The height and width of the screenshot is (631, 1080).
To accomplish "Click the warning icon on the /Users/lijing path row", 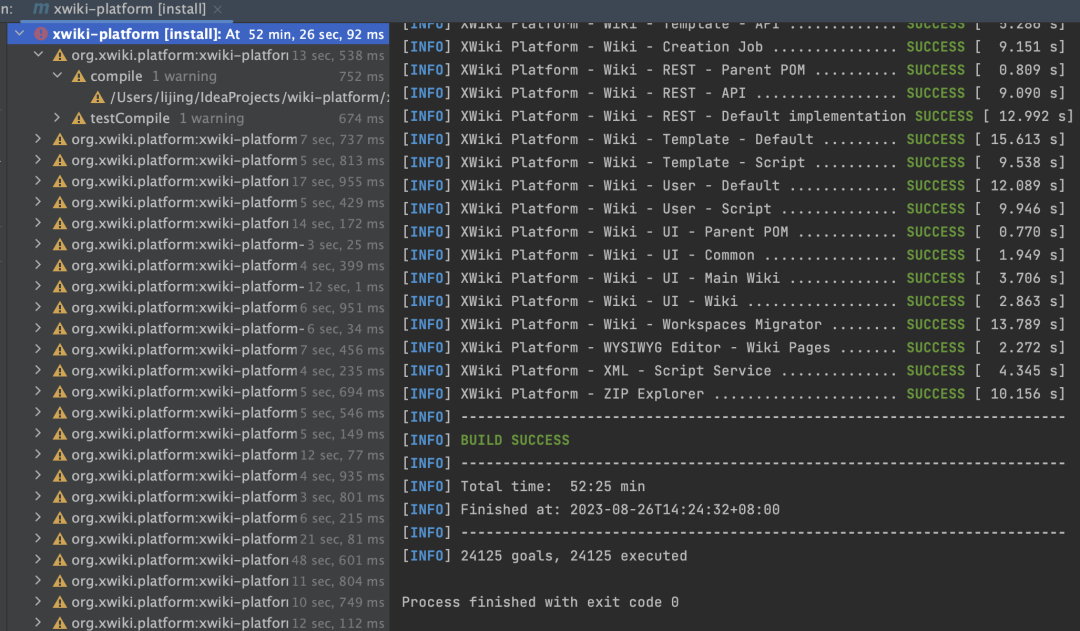I will point(98,97).
